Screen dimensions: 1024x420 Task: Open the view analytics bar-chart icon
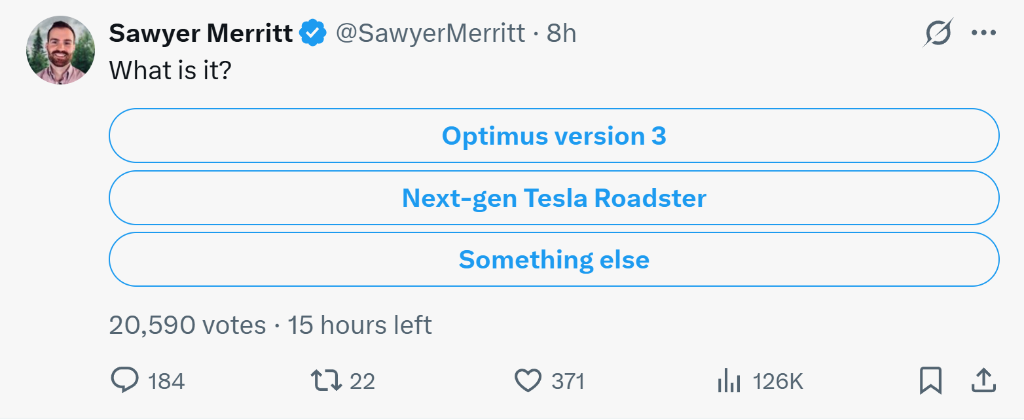pos(729,381)
